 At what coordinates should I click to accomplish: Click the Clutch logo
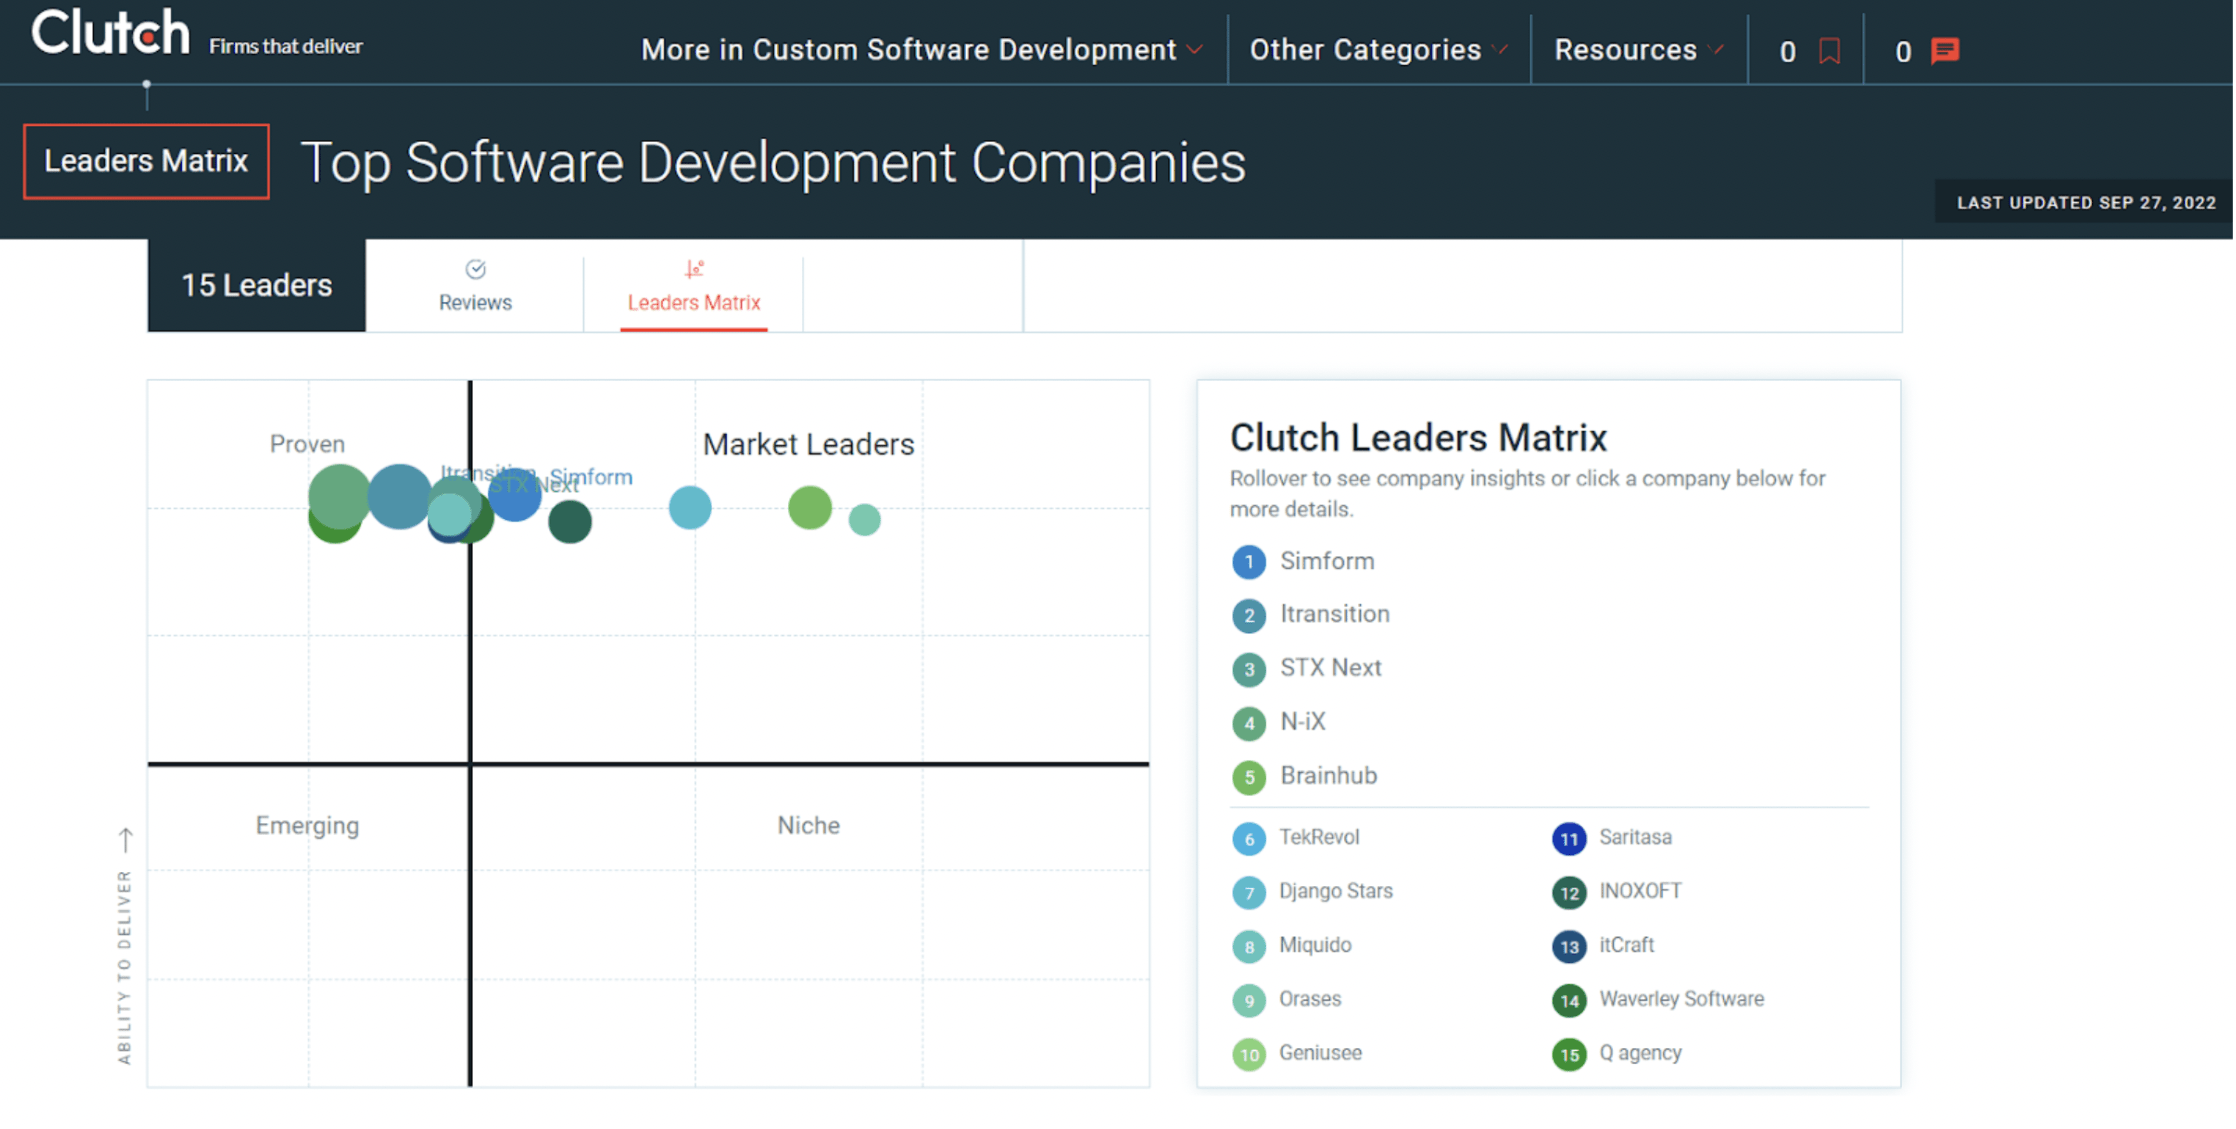[110, 33]
